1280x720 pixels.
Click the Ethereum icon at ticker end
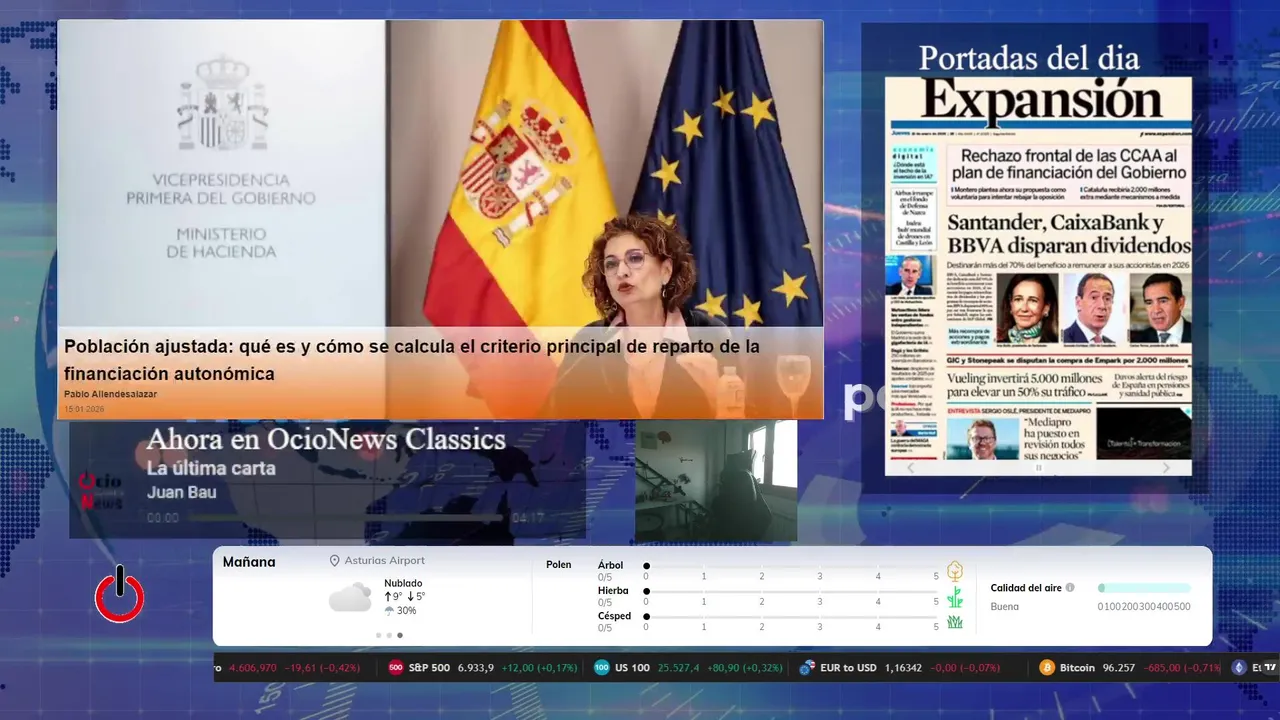(x=1239, y=667)
